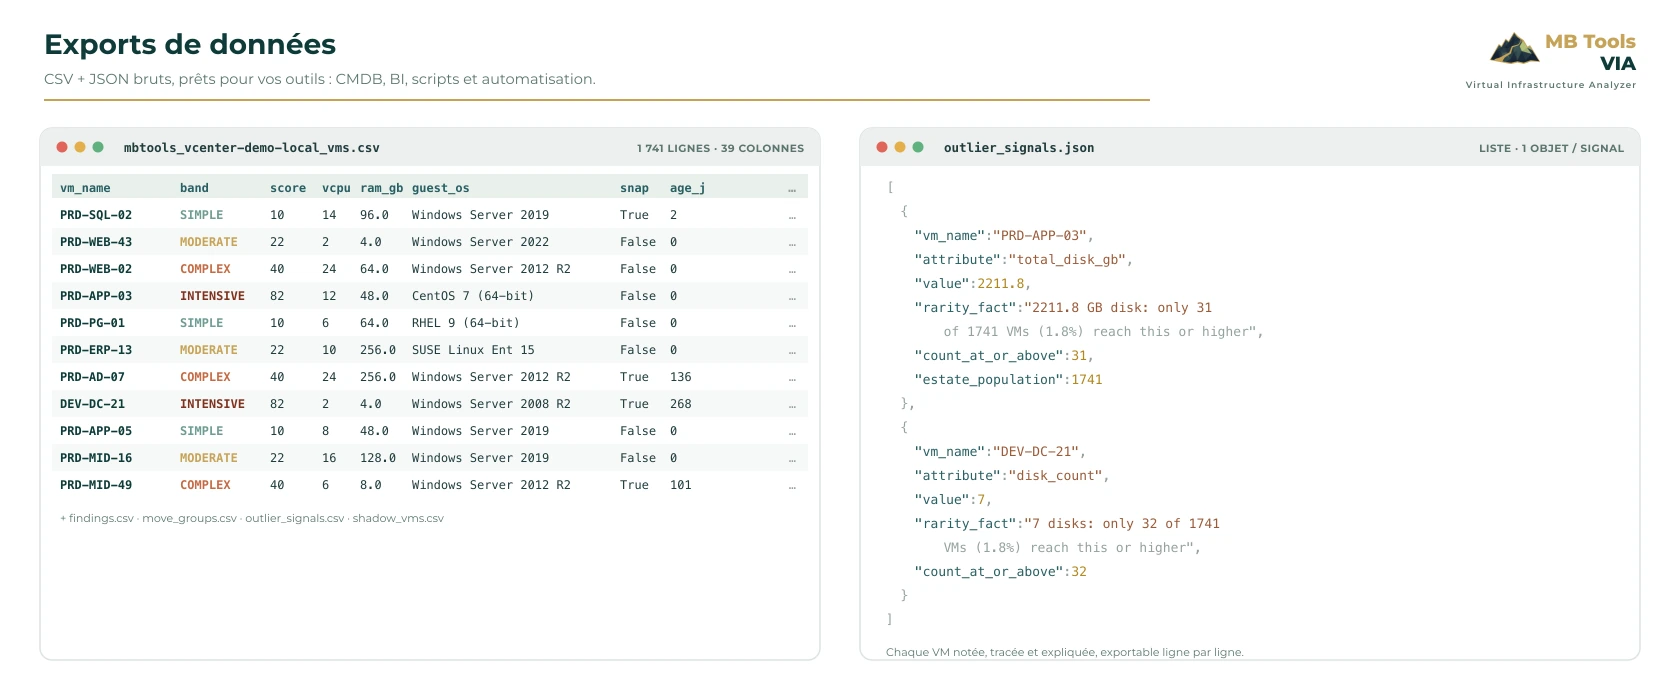Viewport: 1680px width, 700px height.
Task: Click the Windows Server 2022 cell
Action: [x=480, y=242]
